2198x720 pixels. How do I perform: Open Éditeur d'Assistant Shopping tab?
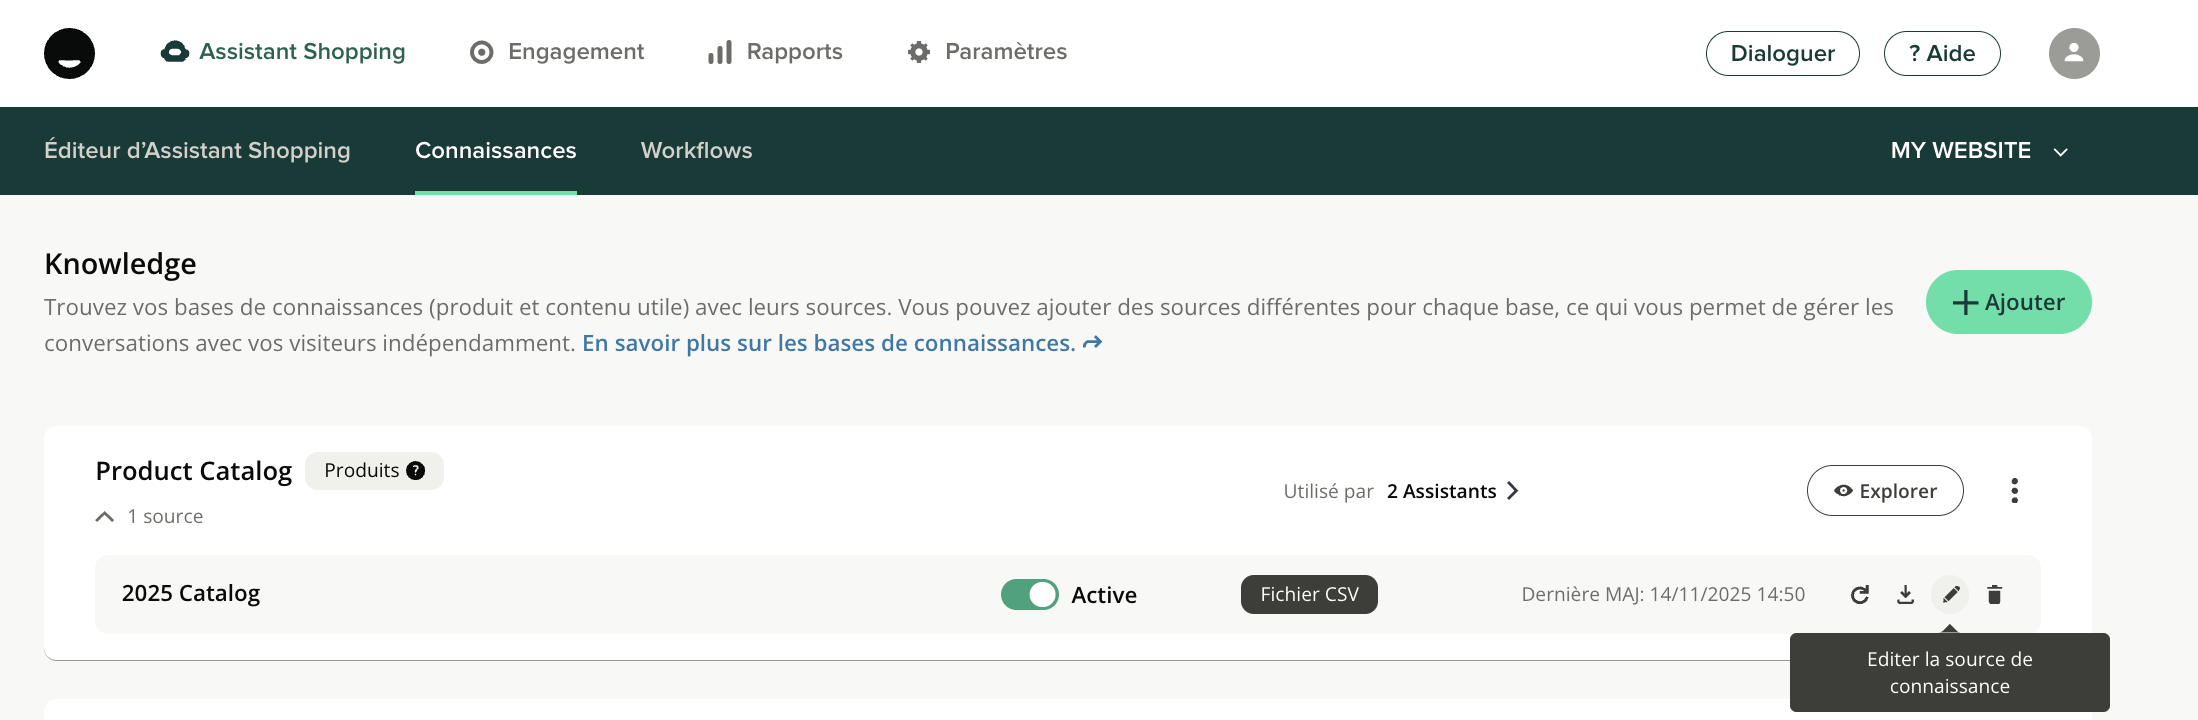(x=197, y=151)
